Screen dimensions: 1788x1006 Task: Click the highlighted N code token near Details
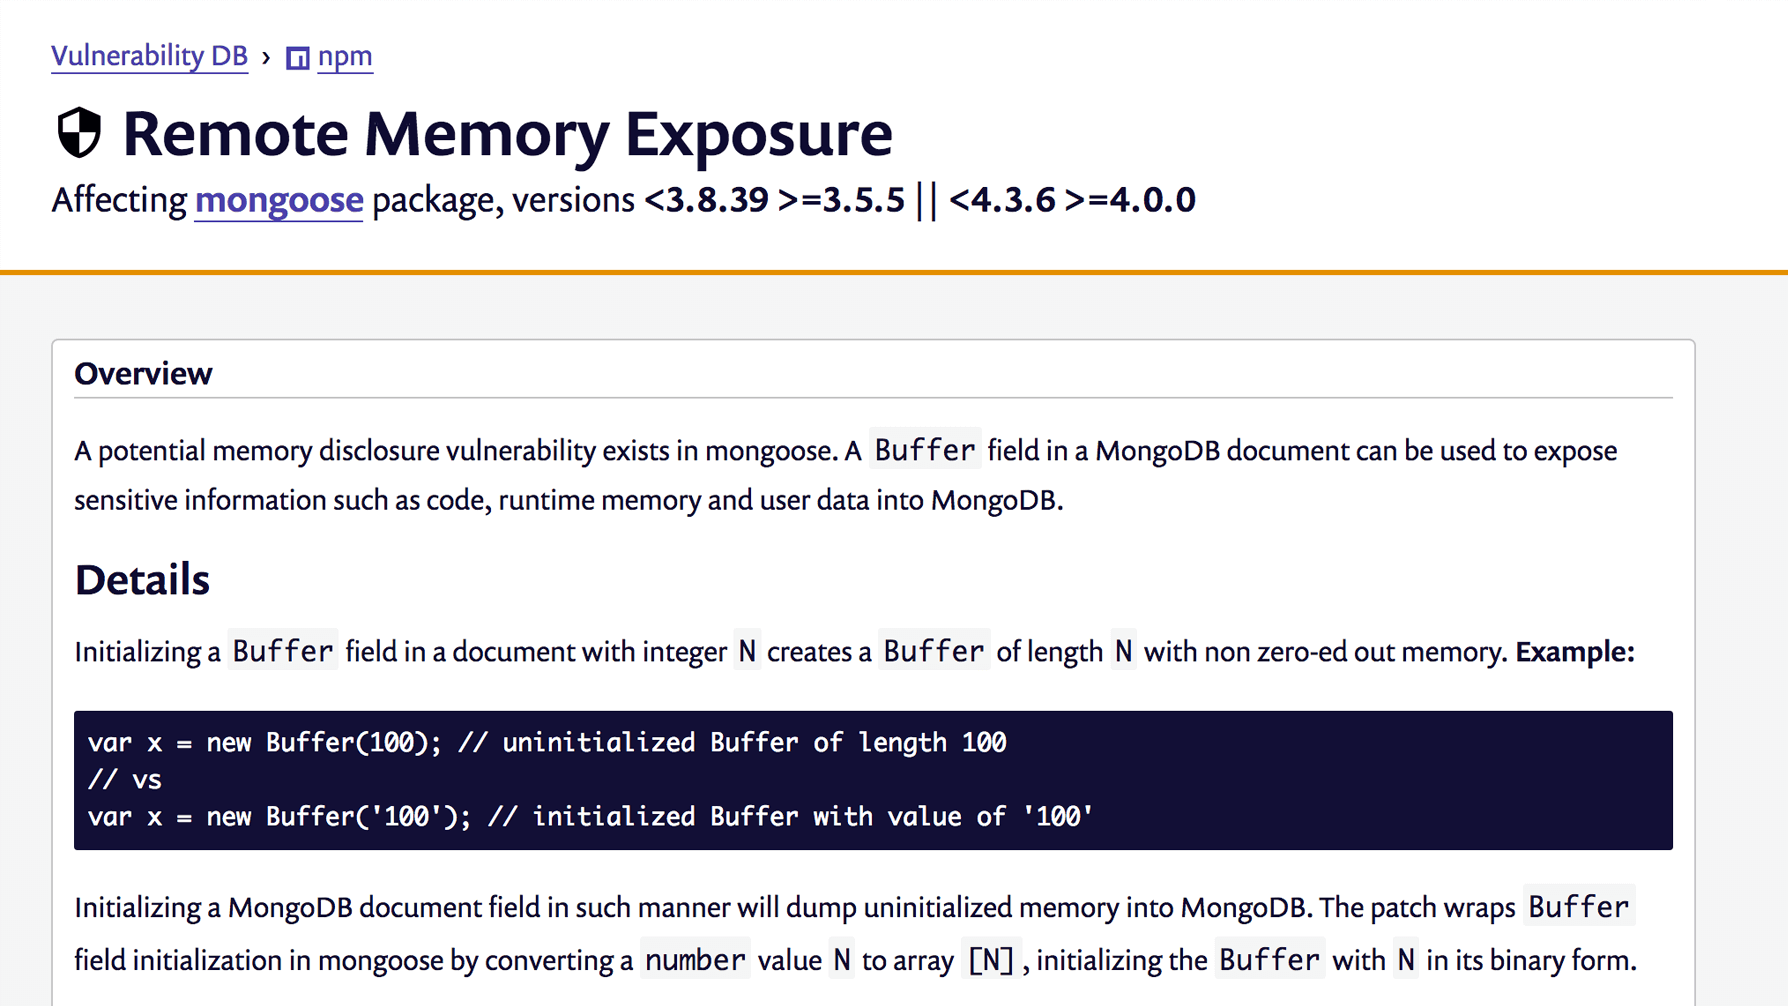pyautogui.click(x=746, y=650)
